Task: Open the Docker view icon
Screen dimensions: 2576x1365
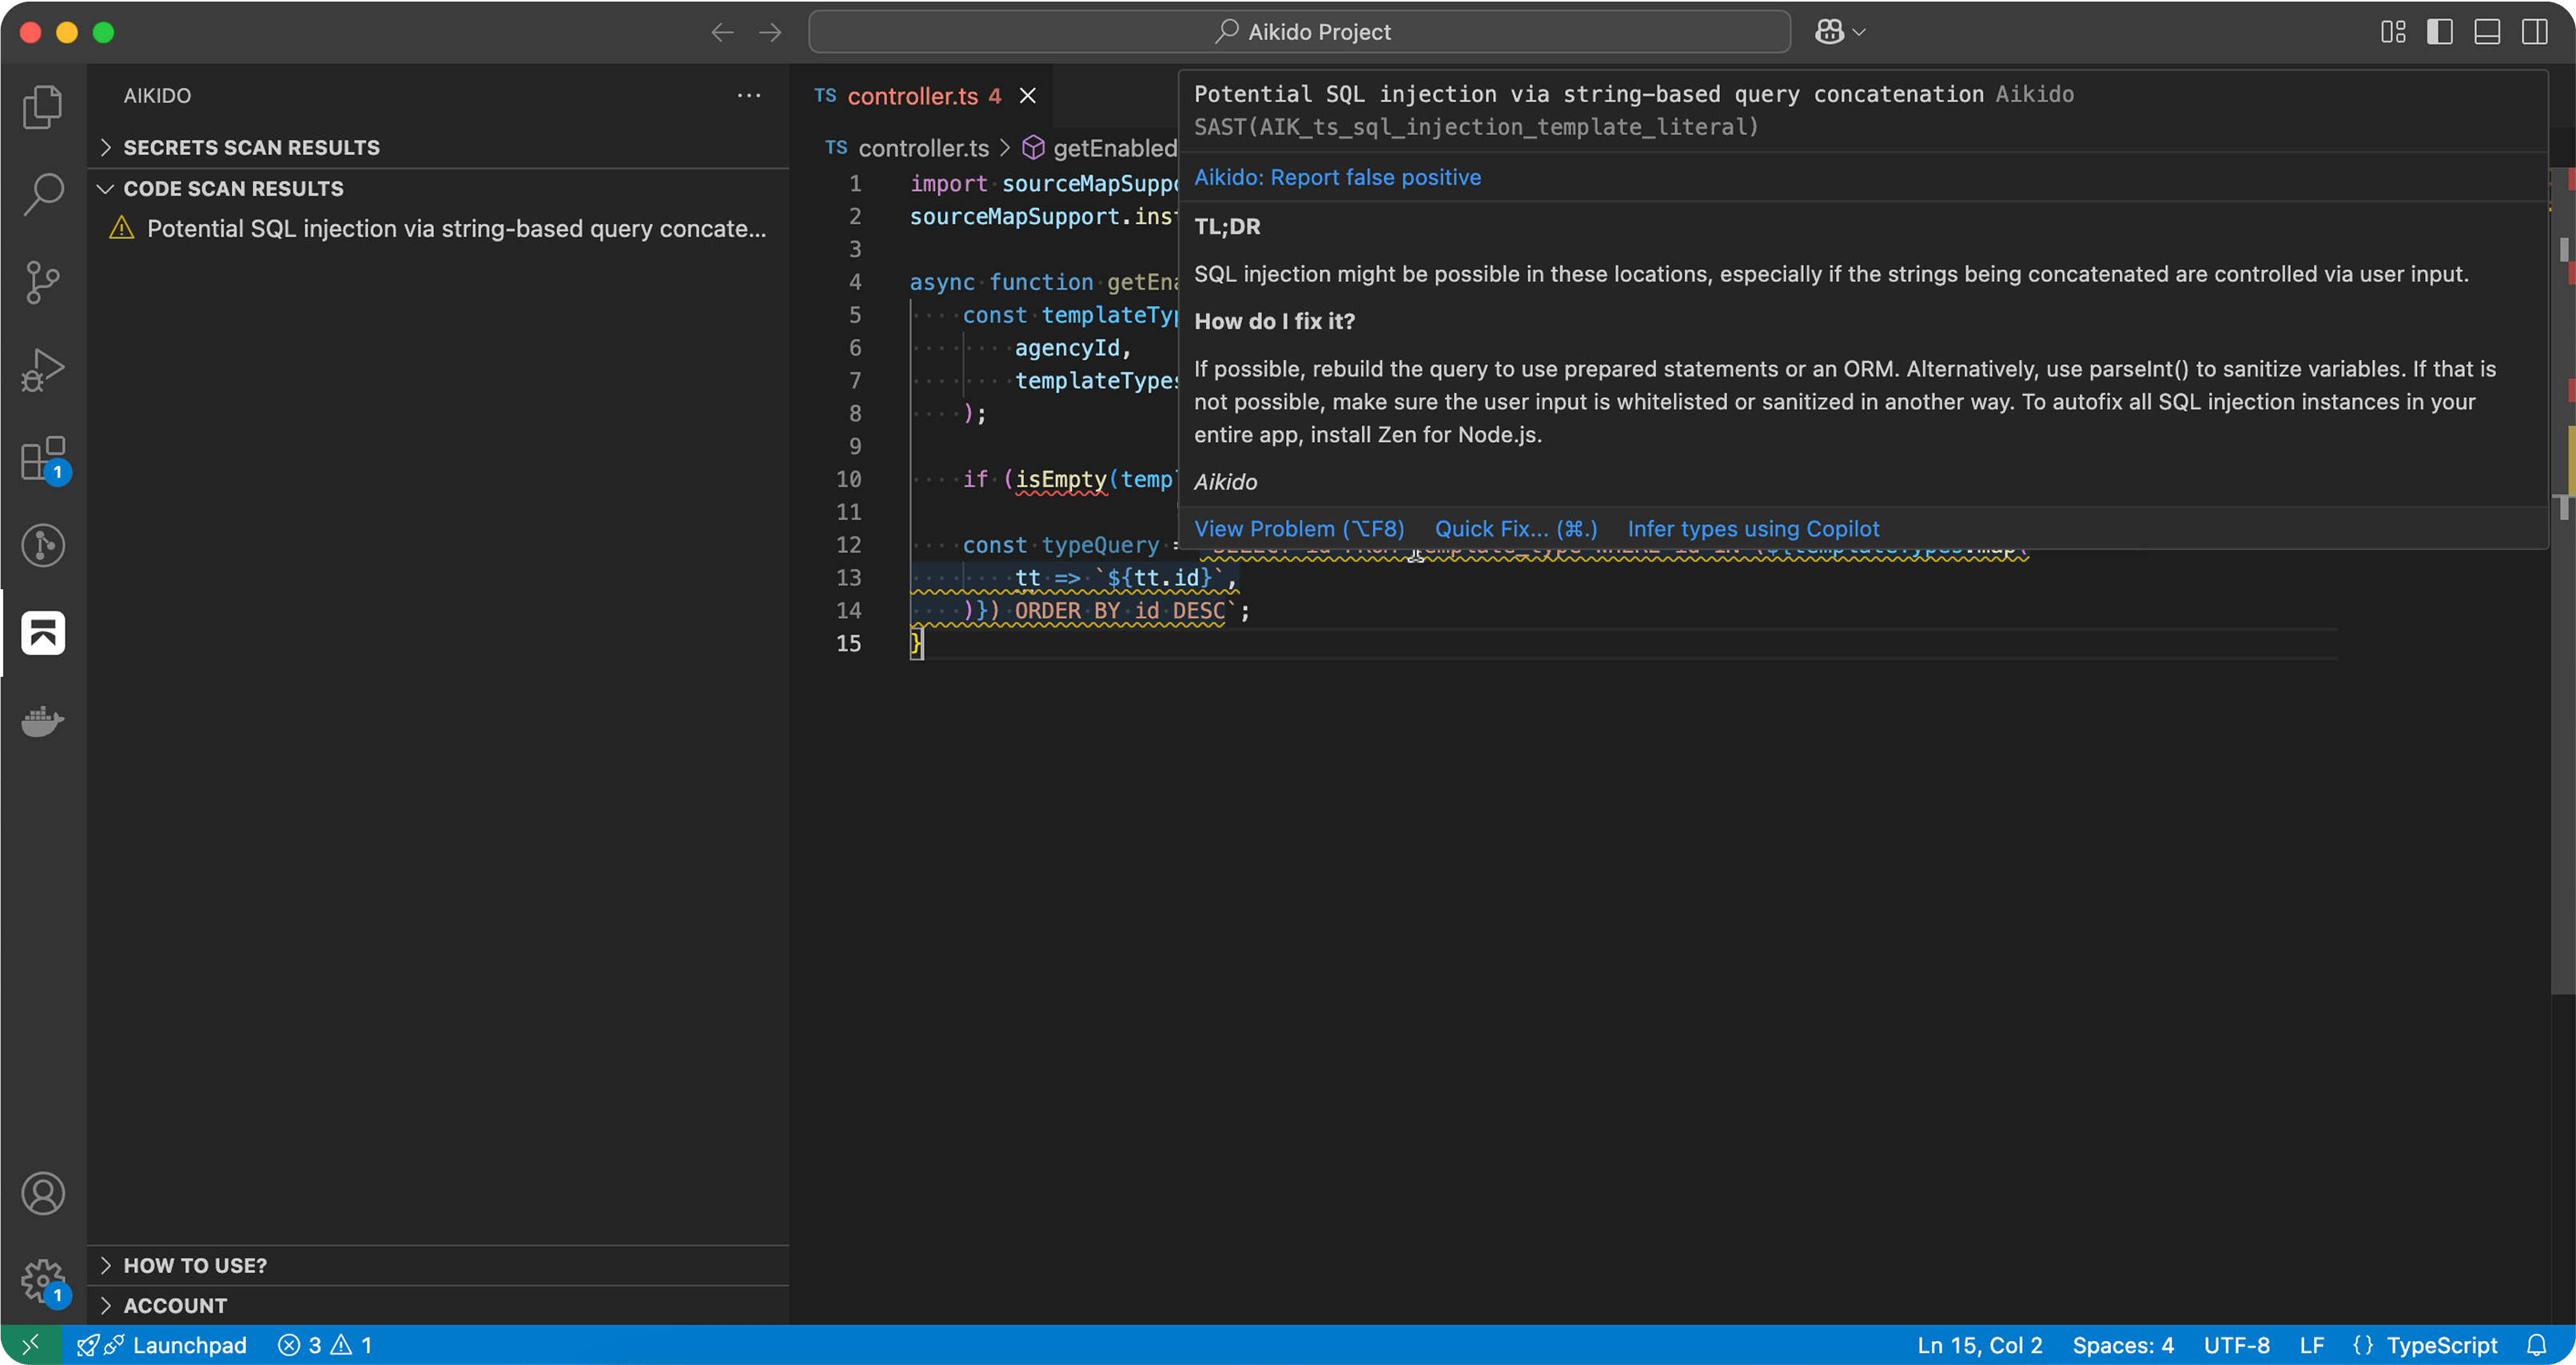Action: click(x=43, y=721)
